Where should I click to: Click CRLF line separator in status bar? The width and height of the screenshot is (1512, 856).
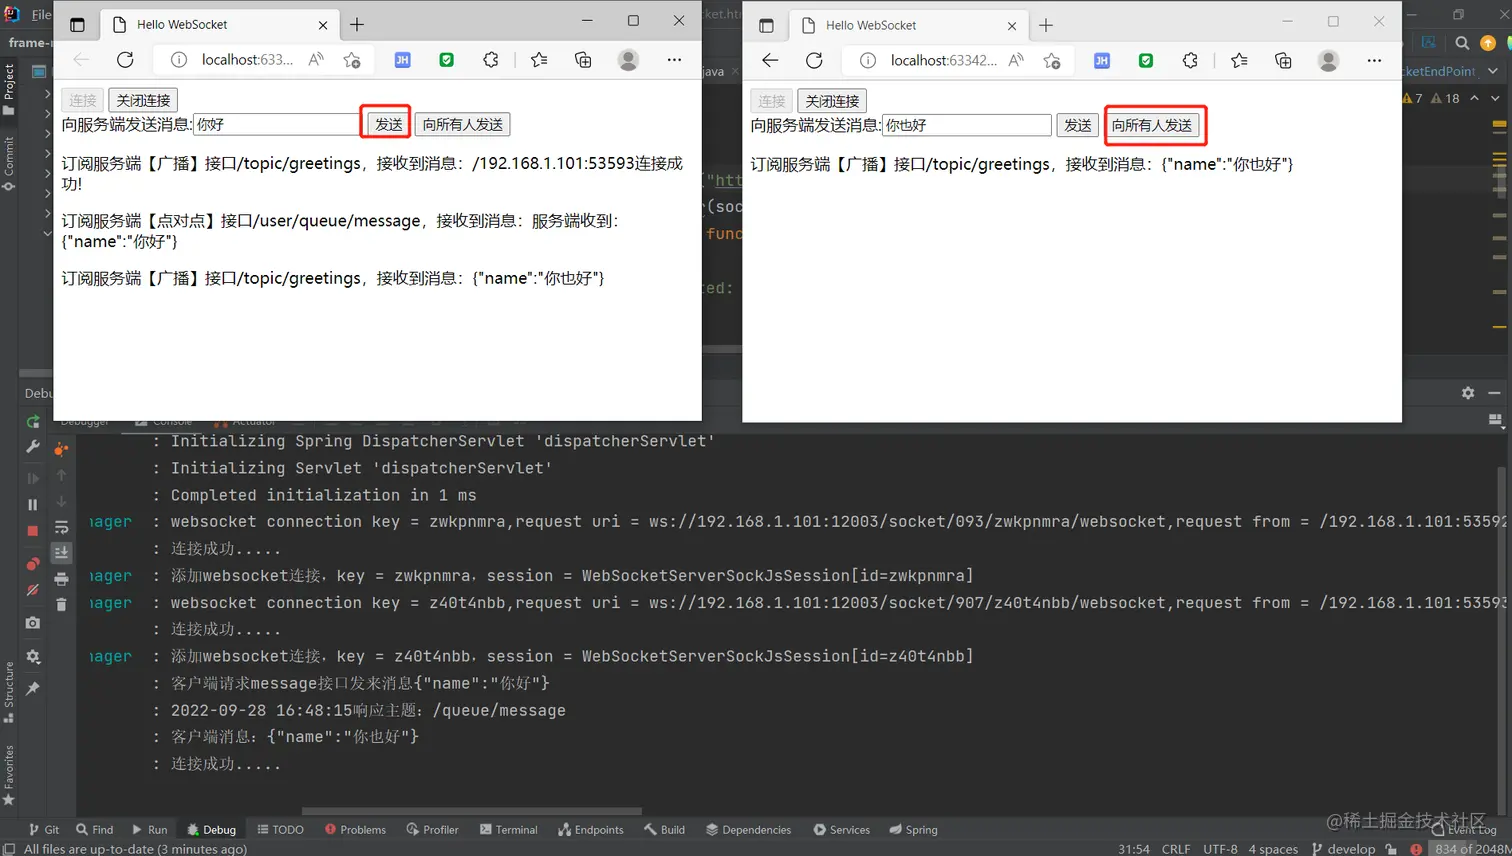point(1176,849)
